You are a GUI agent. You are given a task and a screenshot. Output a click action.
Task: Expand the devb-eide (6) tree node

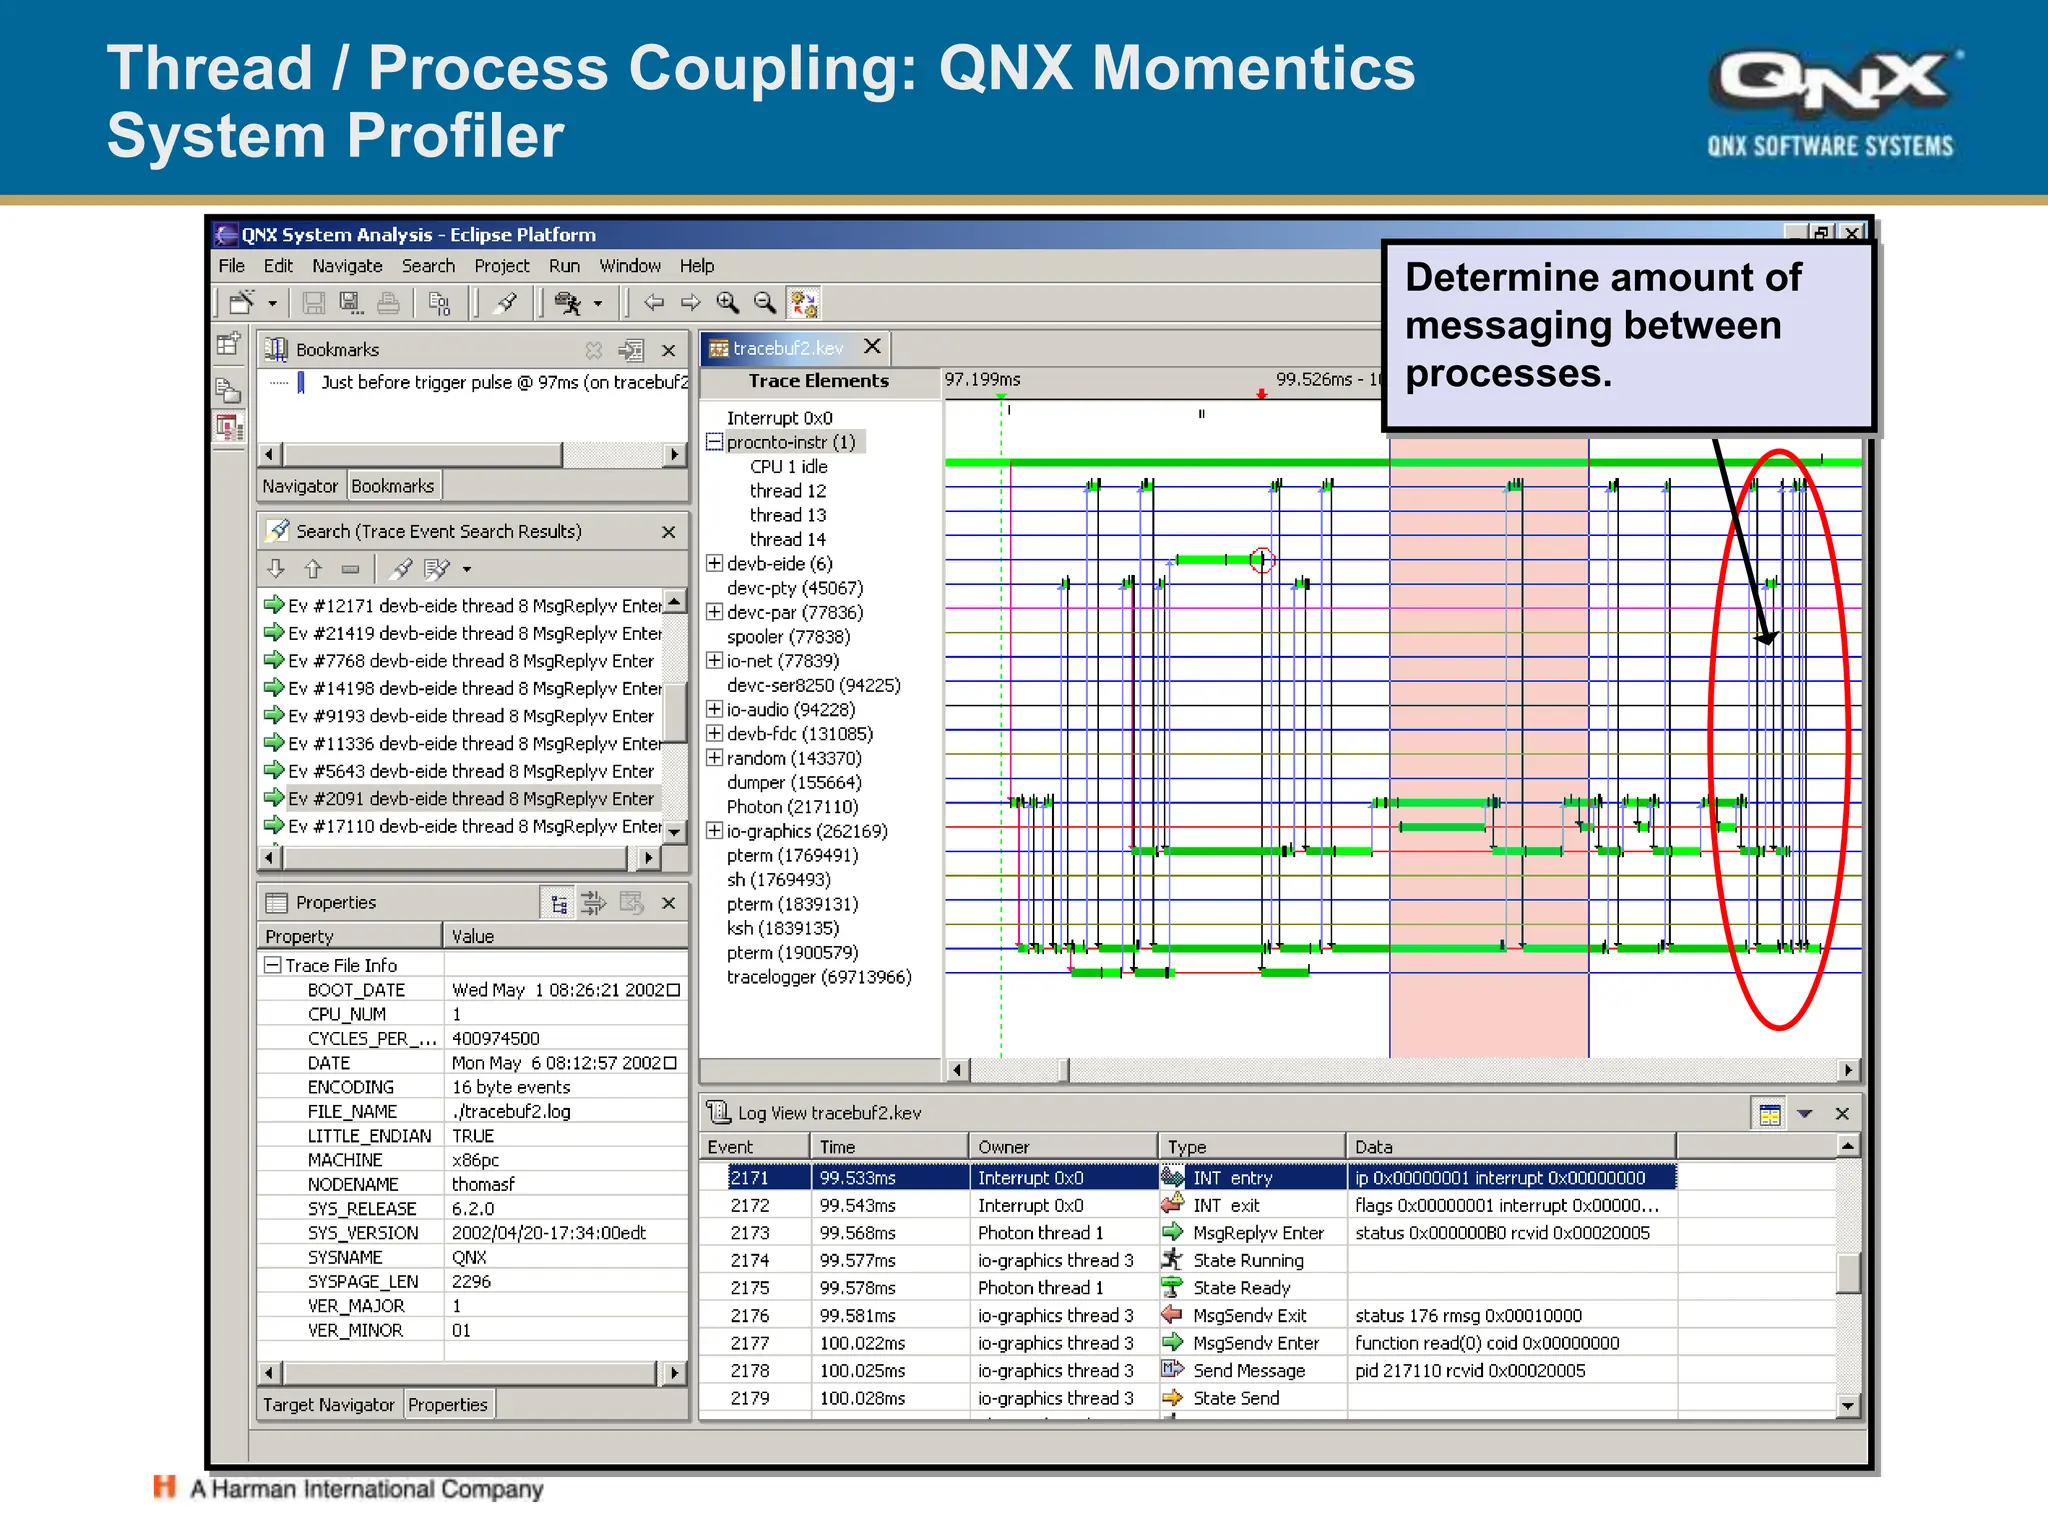(x=714, y=563)
